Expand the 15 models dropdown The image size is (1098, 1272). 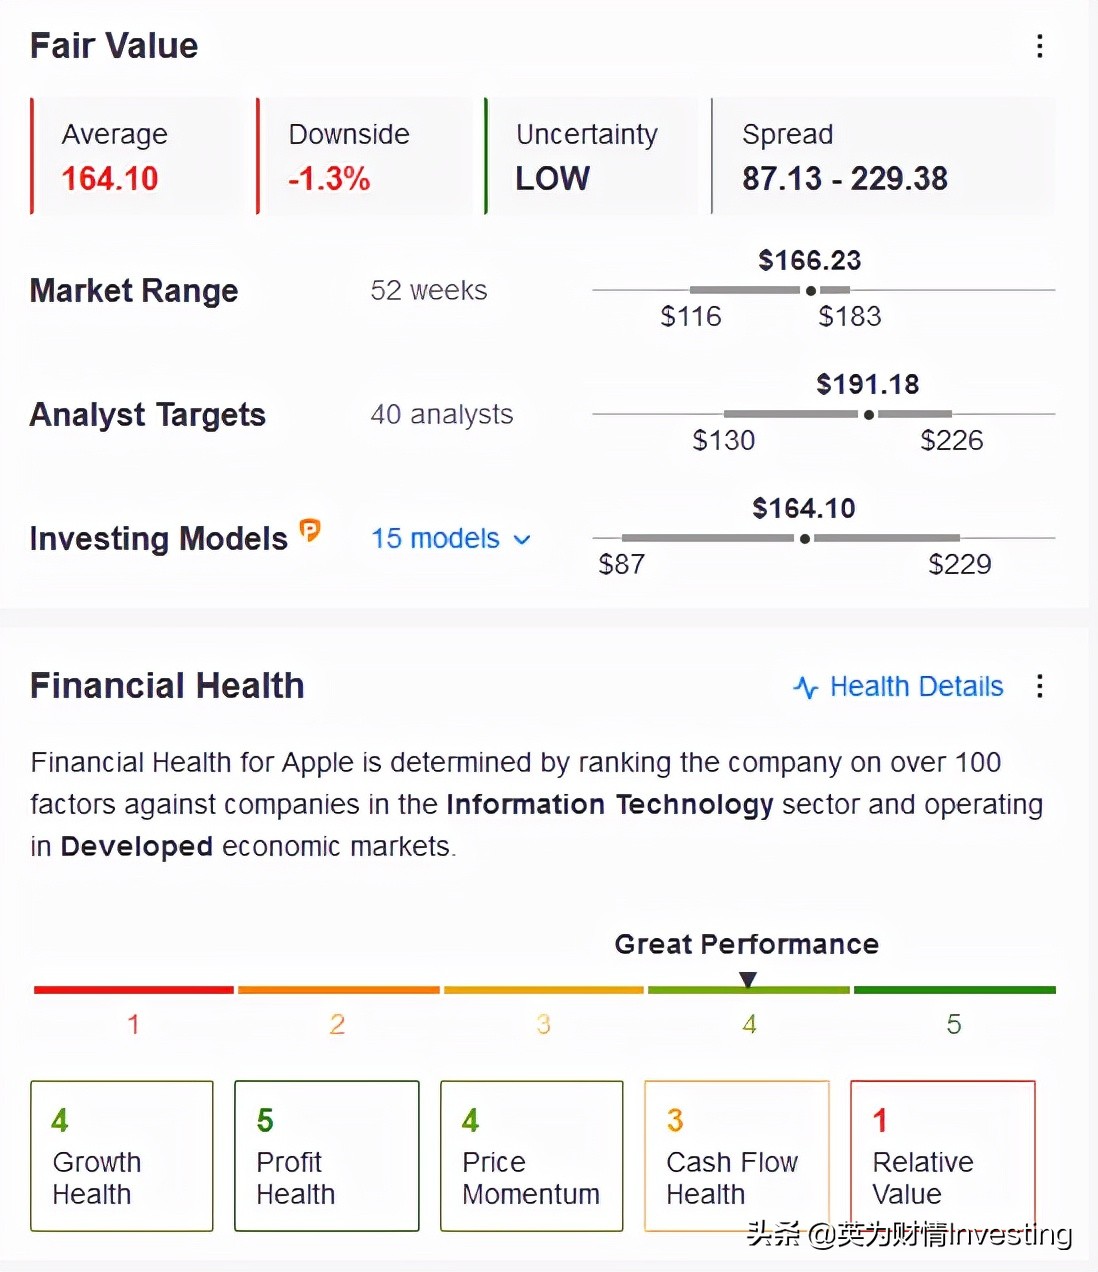(x=451, y=539)
